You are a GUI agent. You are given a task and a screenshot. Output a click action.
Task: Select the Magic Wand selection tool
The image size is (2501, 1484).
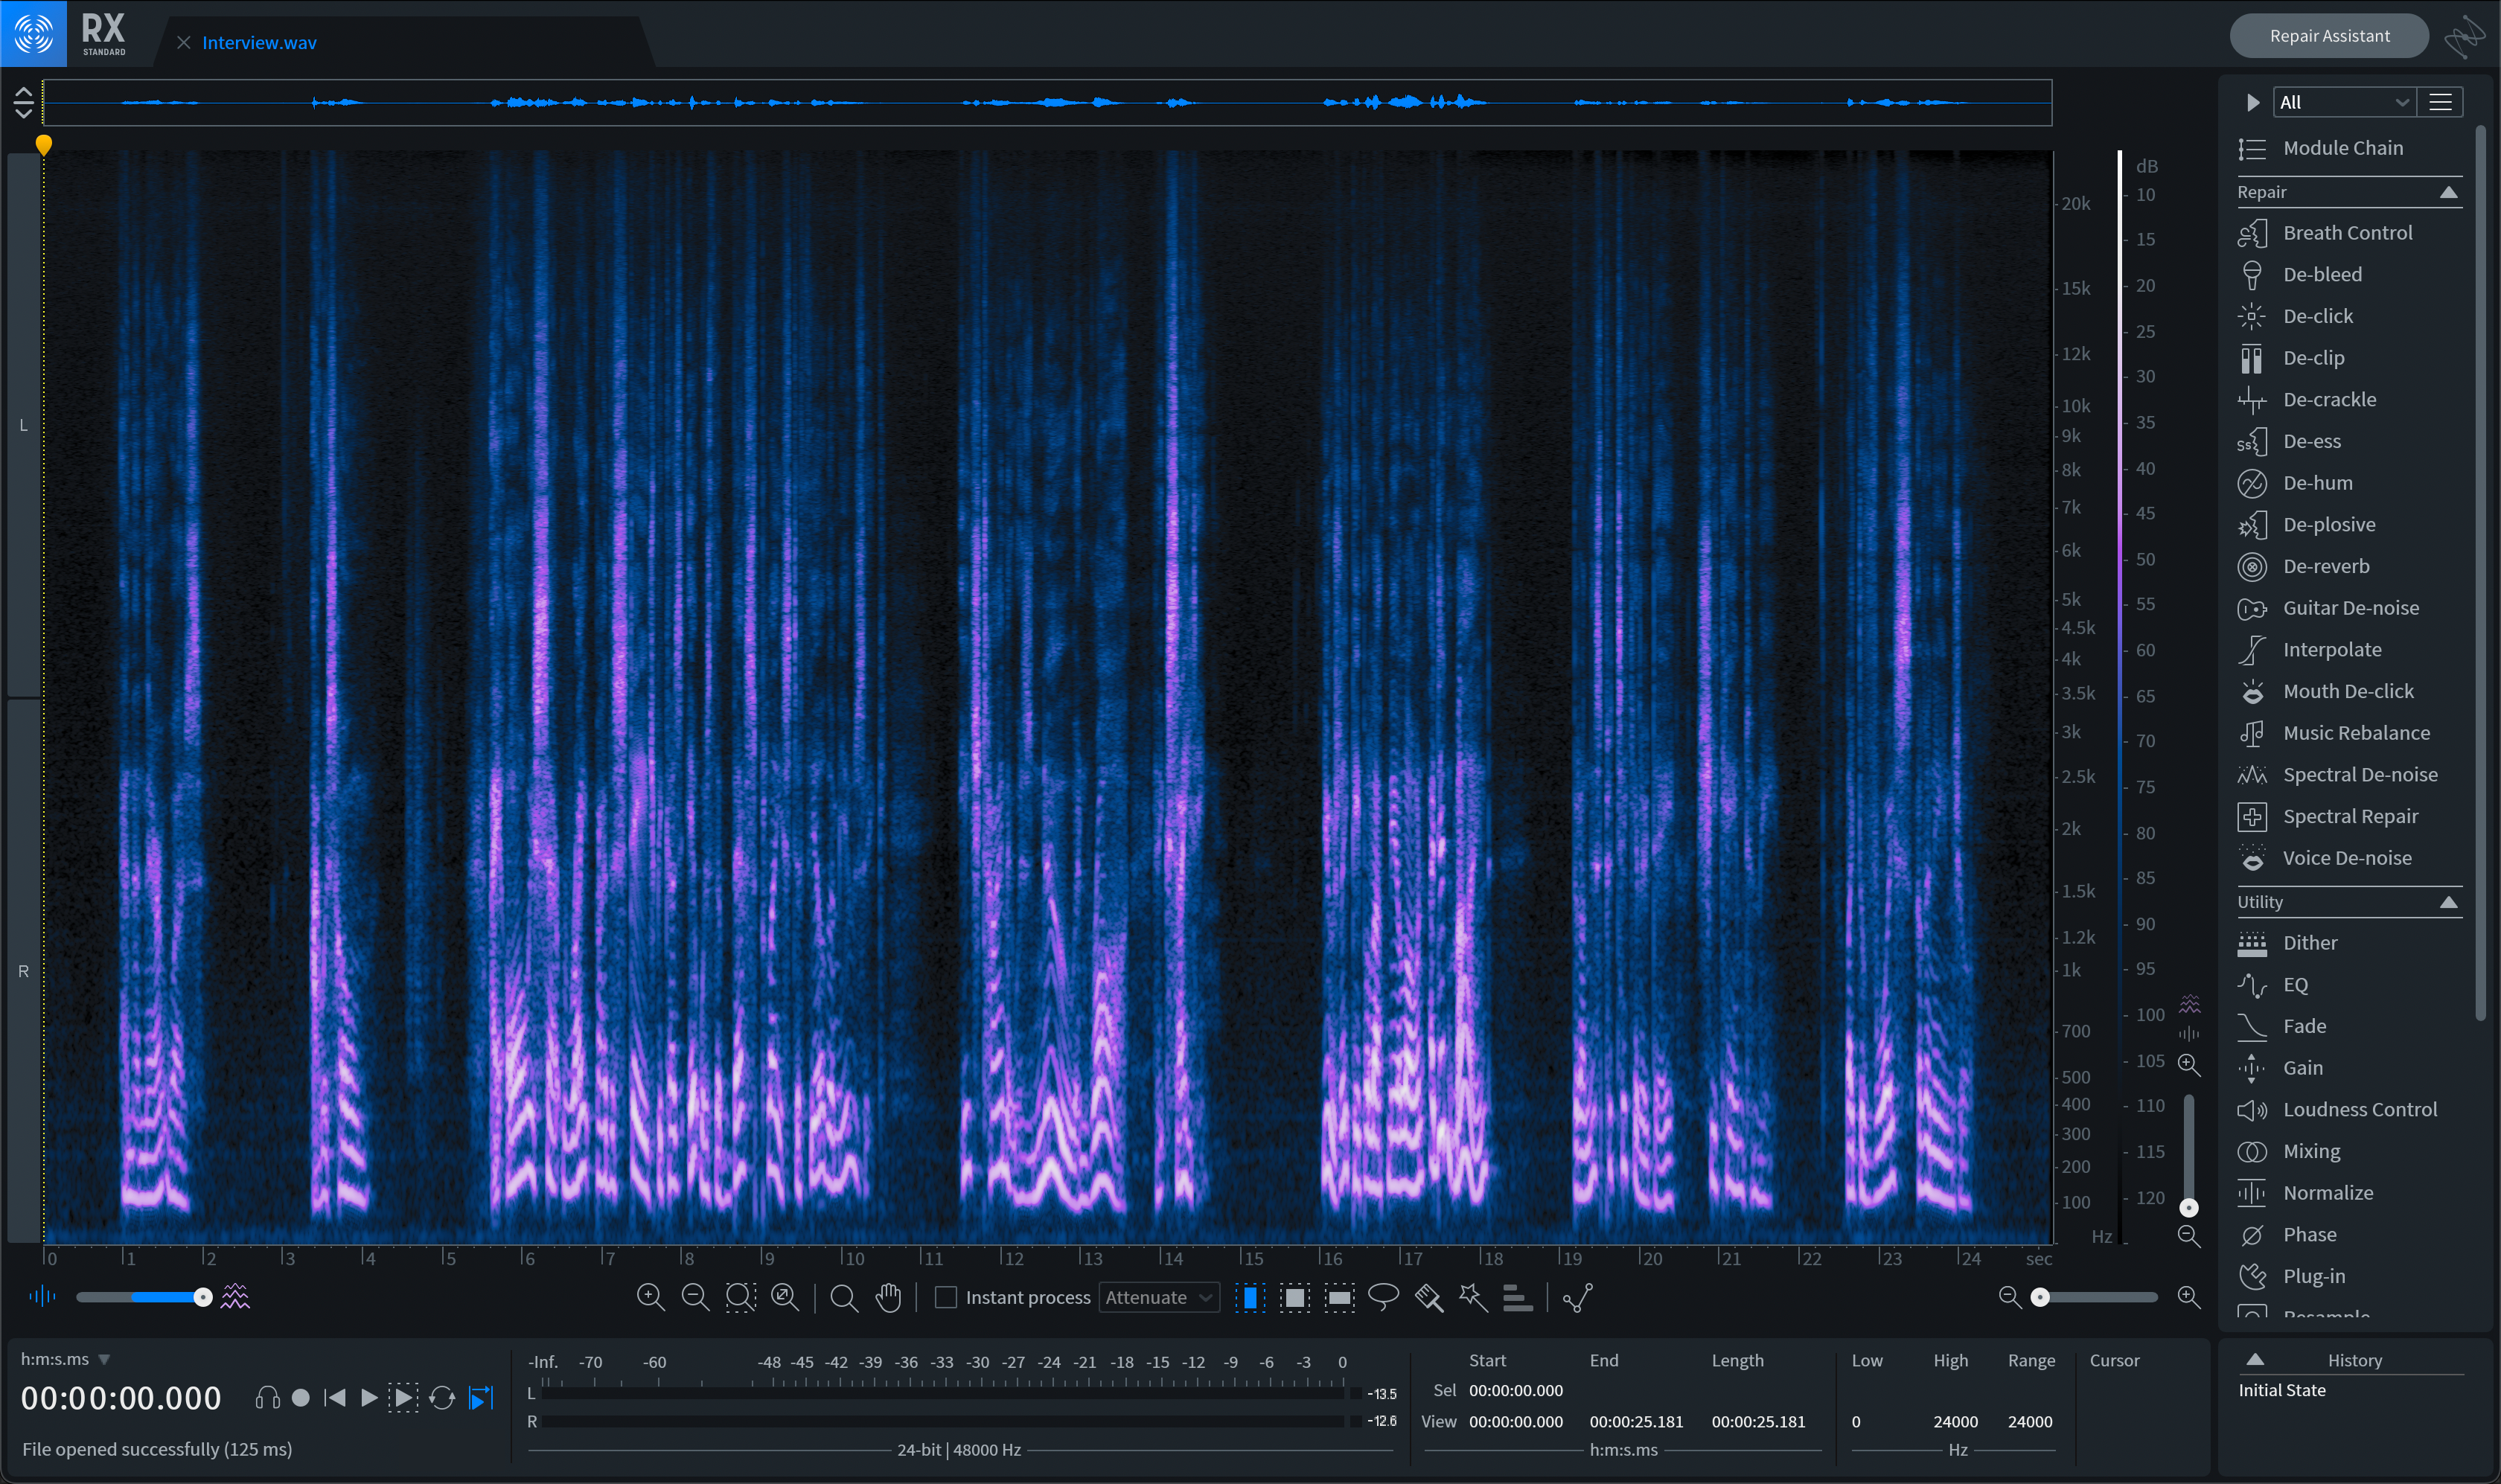pyautogui.click(x=1472, y=1297)
